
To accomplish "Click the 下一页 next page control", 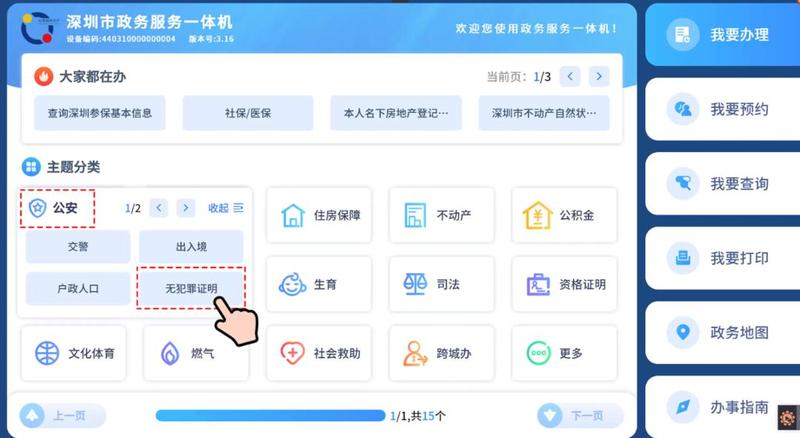I will click(x=580, y=416).
